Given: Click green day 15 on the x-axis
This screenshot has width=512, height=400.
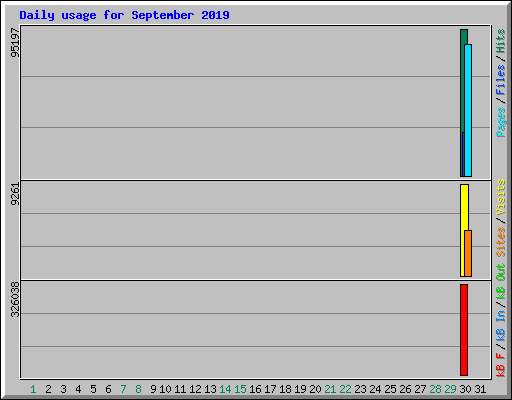Looking at the screenshot, I should tap(240, 389).
